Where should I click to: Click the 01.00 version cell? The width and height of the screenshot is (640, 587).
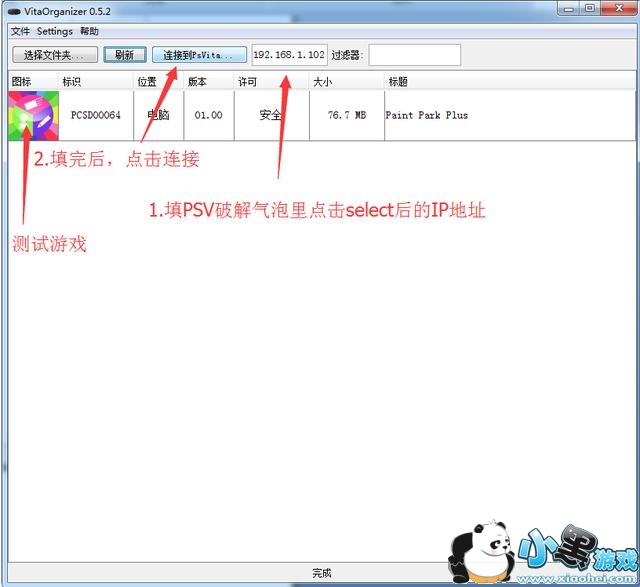[209, 116]
